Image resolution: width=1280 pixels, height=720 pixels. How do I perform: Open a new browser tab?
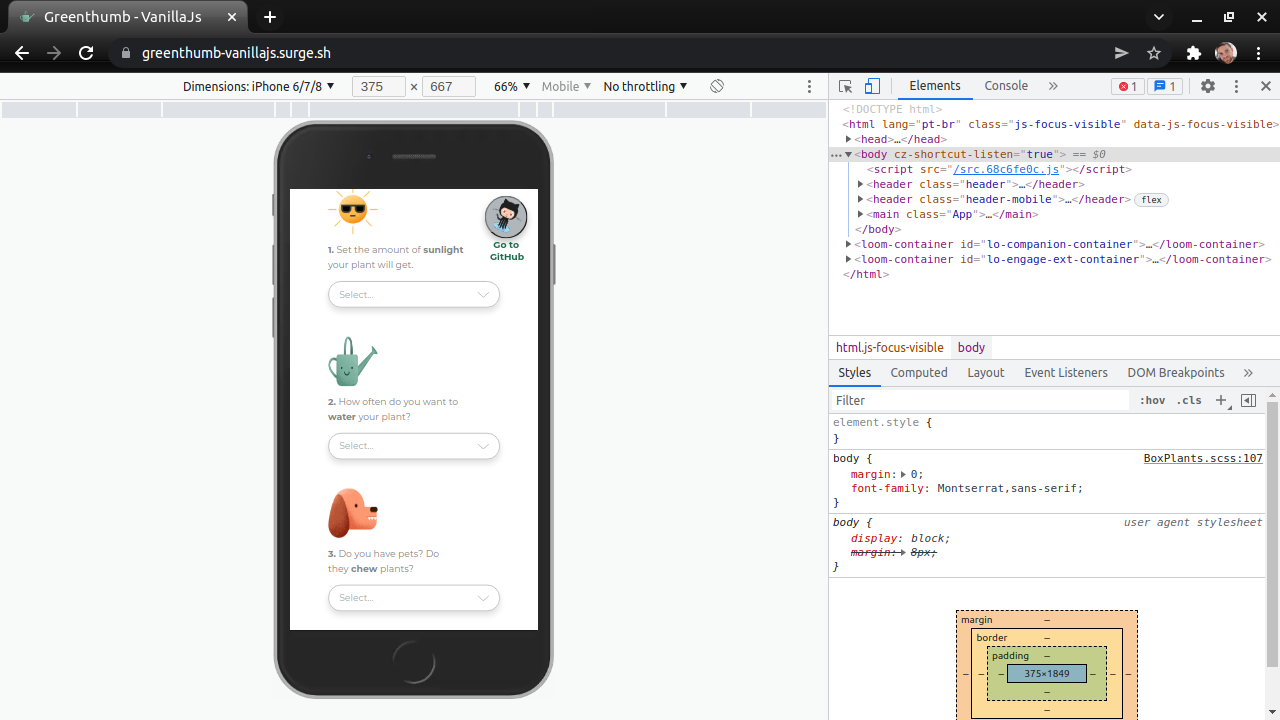270,17
